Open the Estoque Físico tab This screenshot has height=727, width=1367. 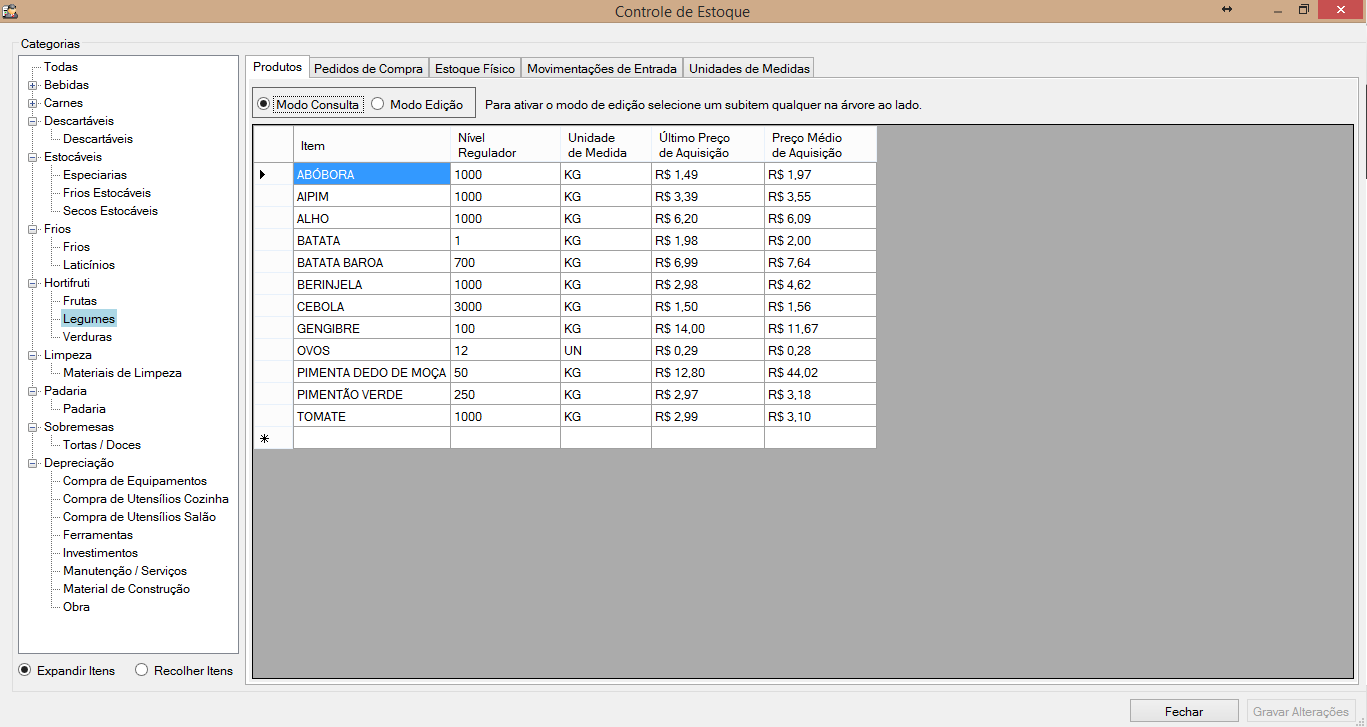475,69
